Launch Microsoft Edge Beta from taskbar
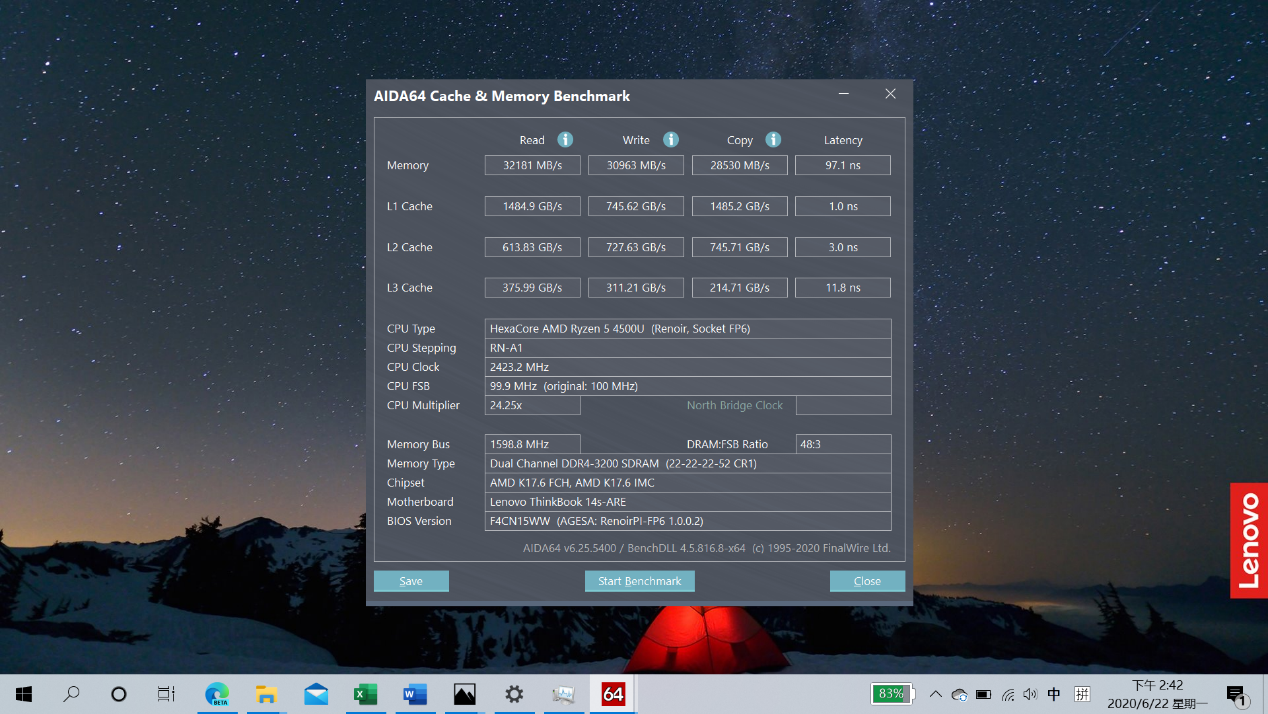Screen dimensions: 1268x714 click(217, 694)
